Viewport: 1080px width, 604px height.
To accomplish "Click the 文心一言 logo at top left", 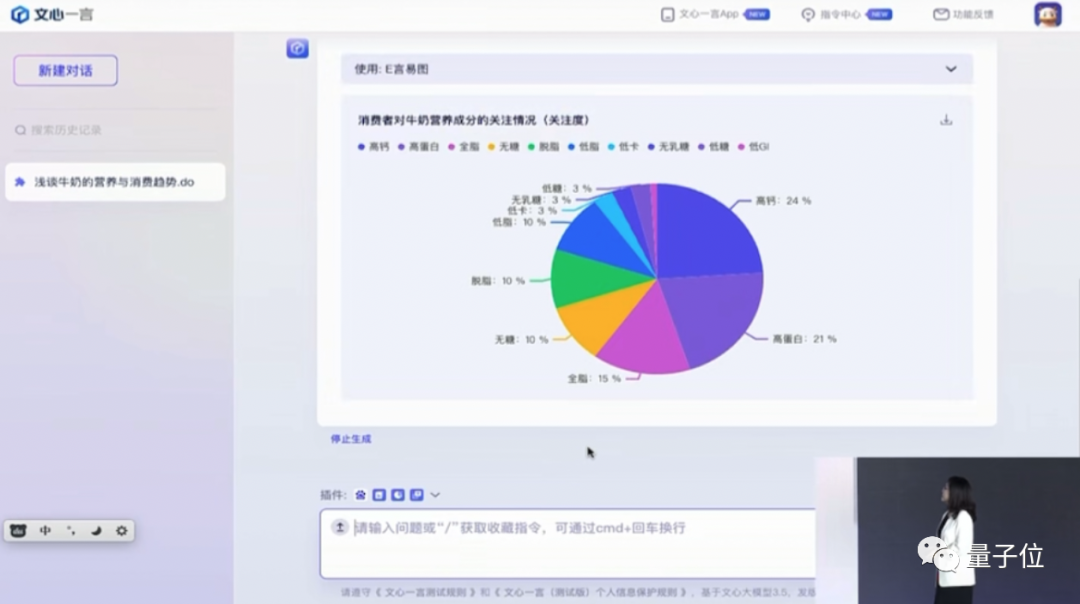I will [52, 14].
